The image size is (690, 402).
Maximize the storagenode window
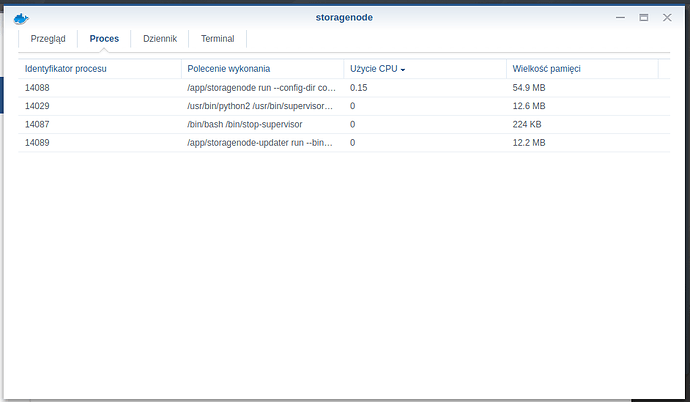643,18
